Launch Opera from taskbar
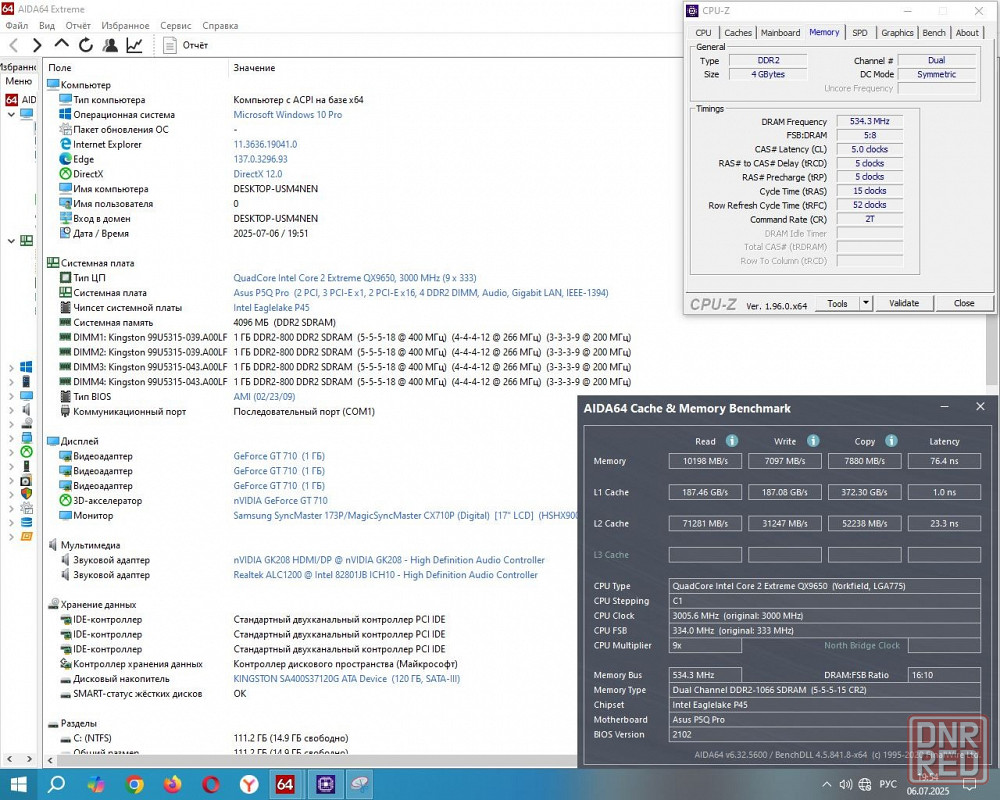The width and height of the screenshot is (1000, 800). [211, 784]
